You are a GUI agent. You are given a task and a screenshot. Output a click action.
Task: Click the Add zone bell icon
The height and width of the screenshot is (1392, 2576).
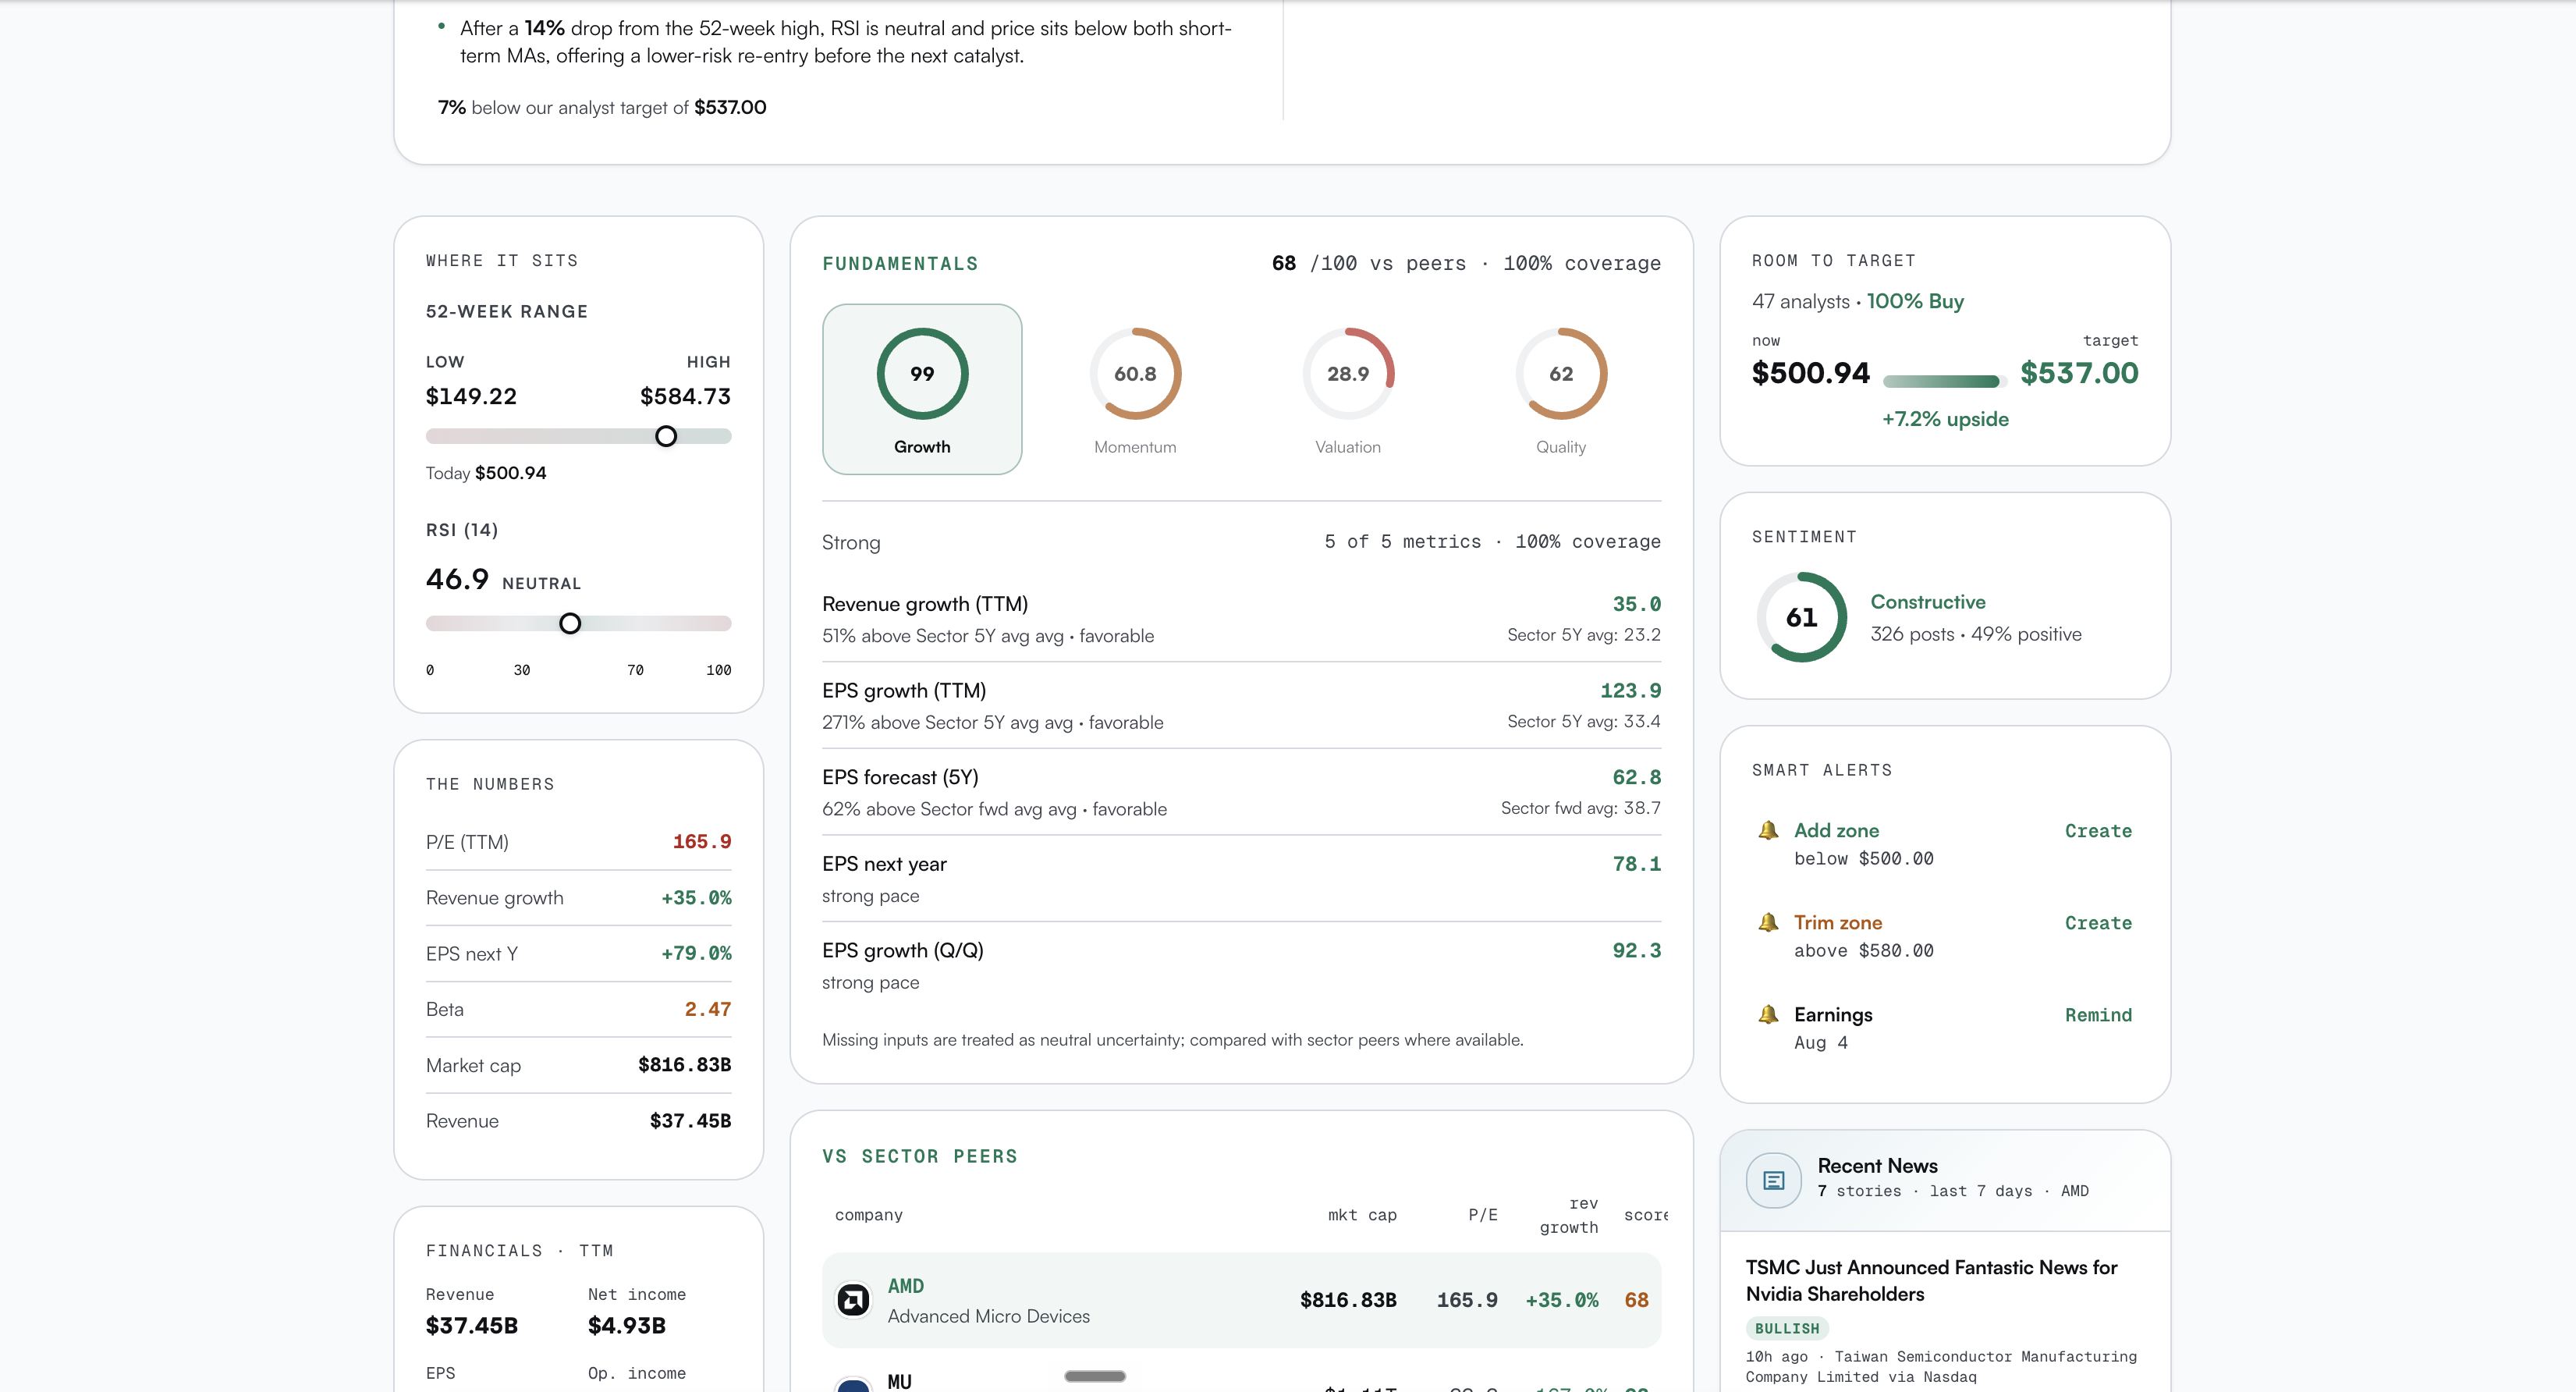(x=1768, y=830)
